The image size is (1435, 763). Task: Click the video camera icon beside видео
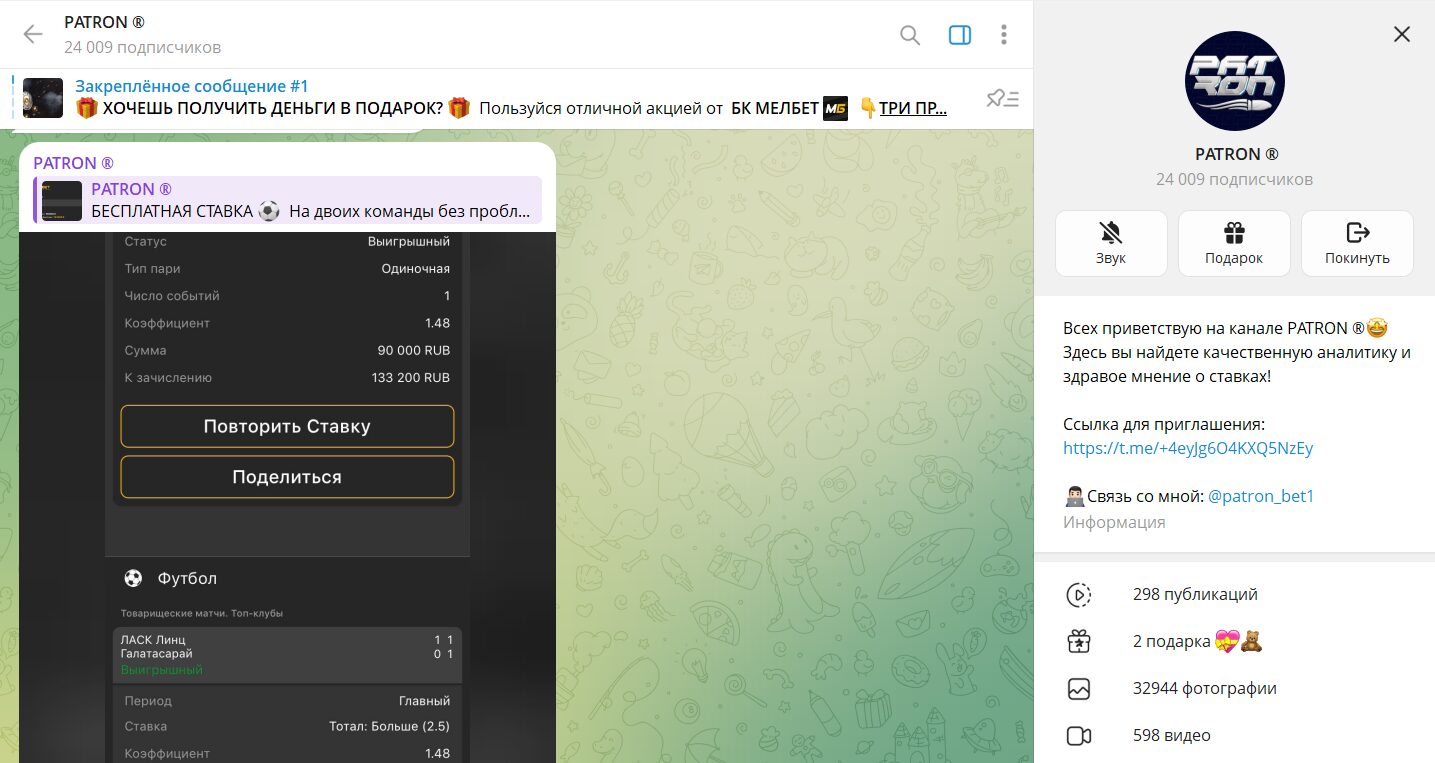click(1078, 736)
